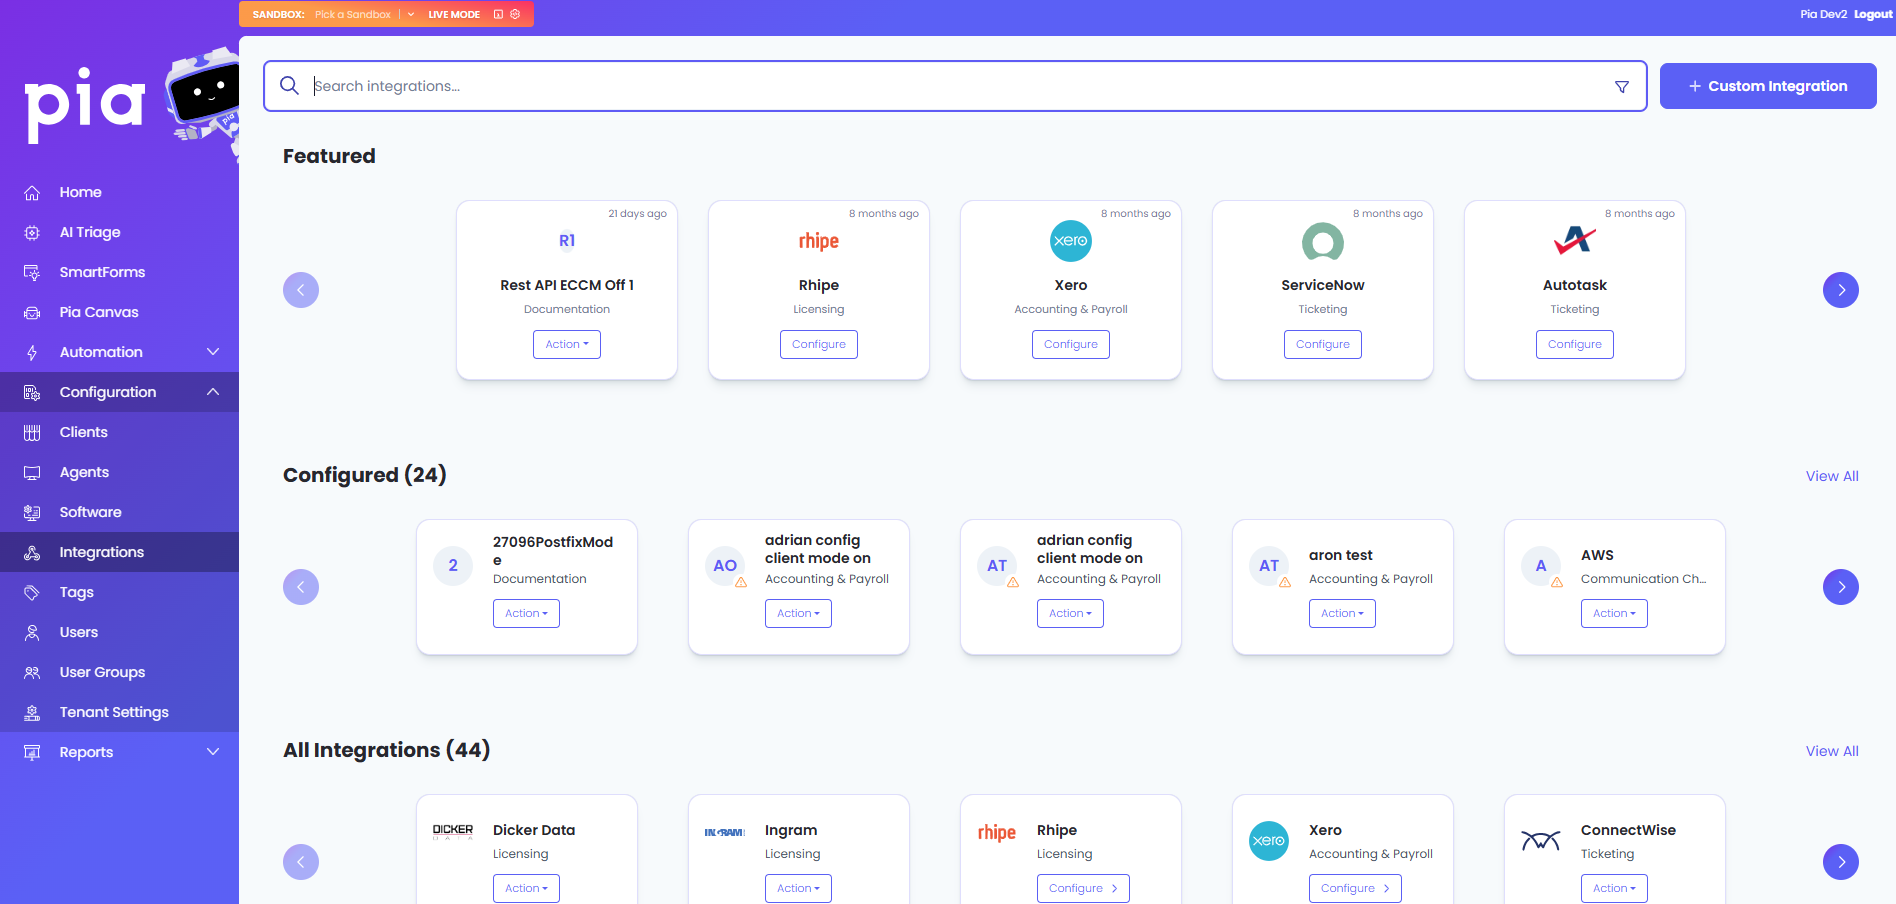
Task: Open Action dropdown for 27096PostfixMode
Action: click(x=526, y=613)
